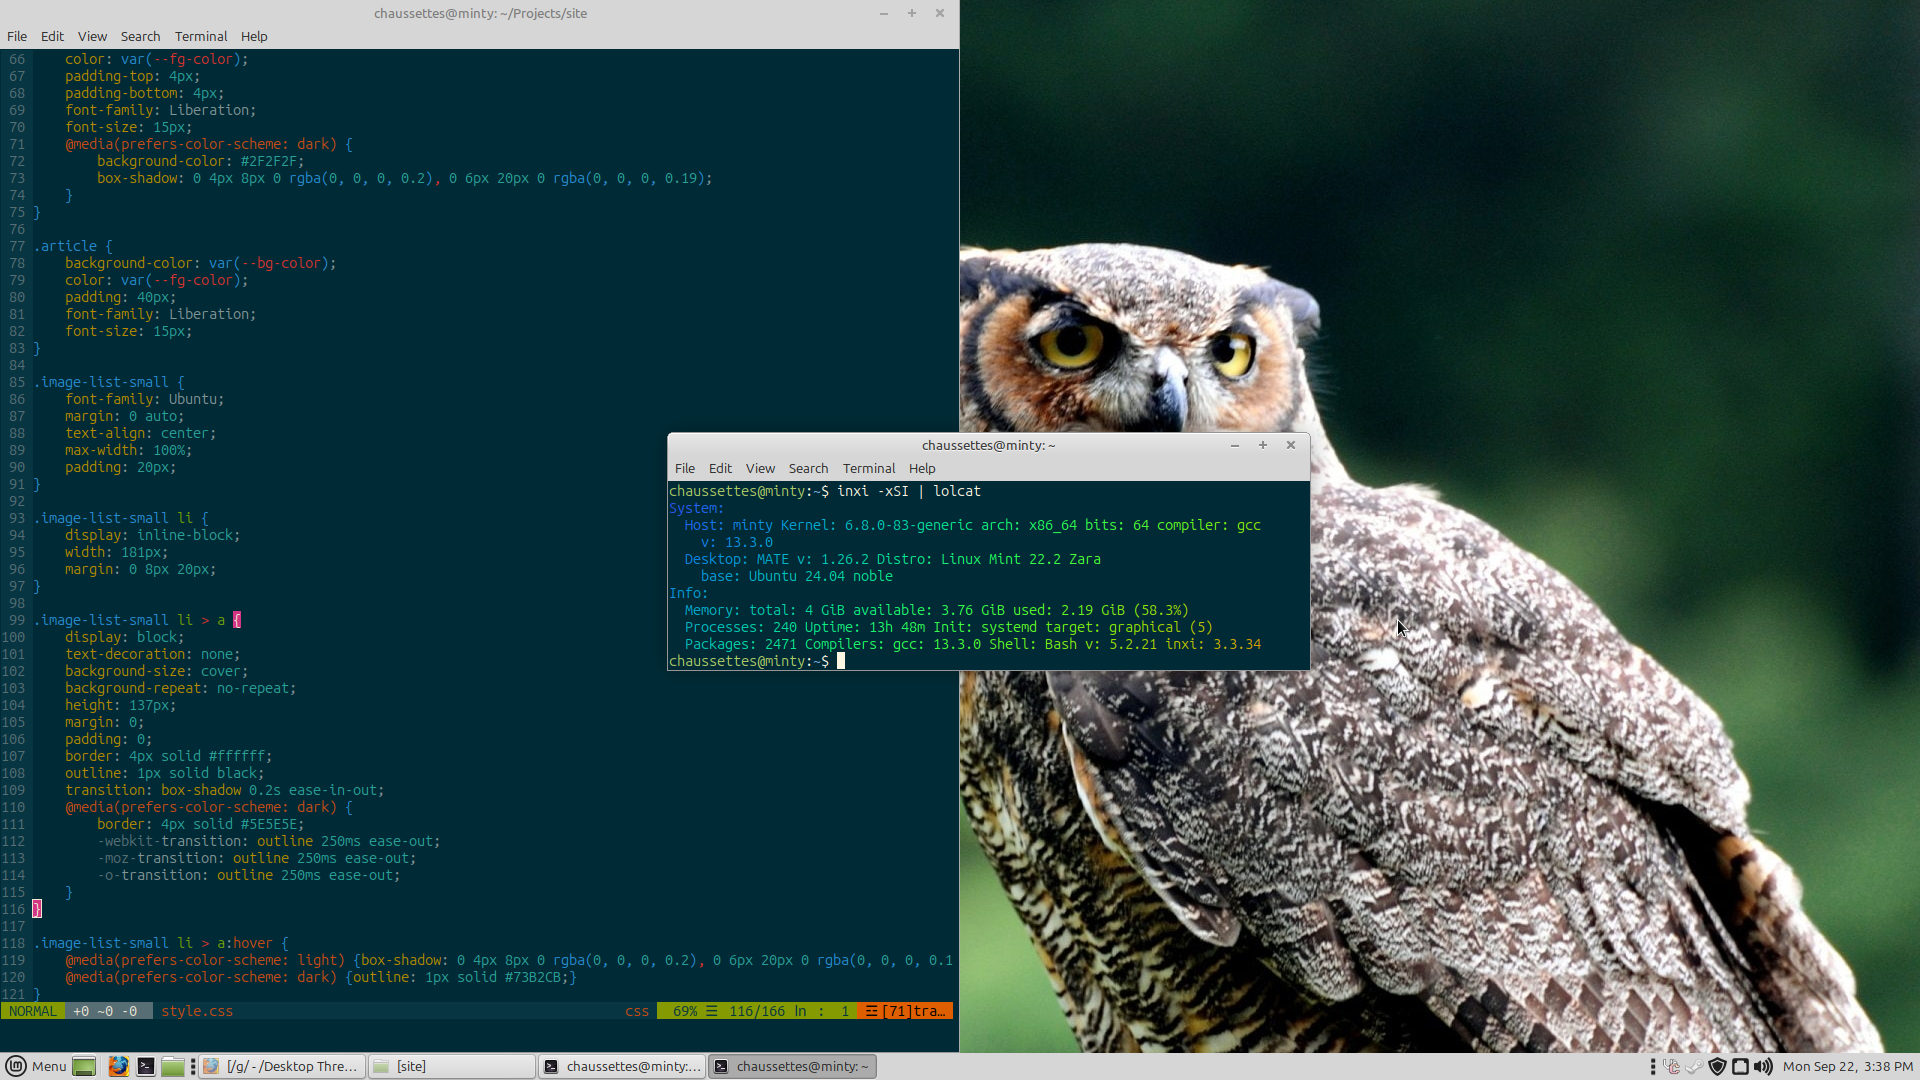Maximize the ~/Projects/site terminal window
This screenshot has width=1920, height=1080.
(912, 13)
